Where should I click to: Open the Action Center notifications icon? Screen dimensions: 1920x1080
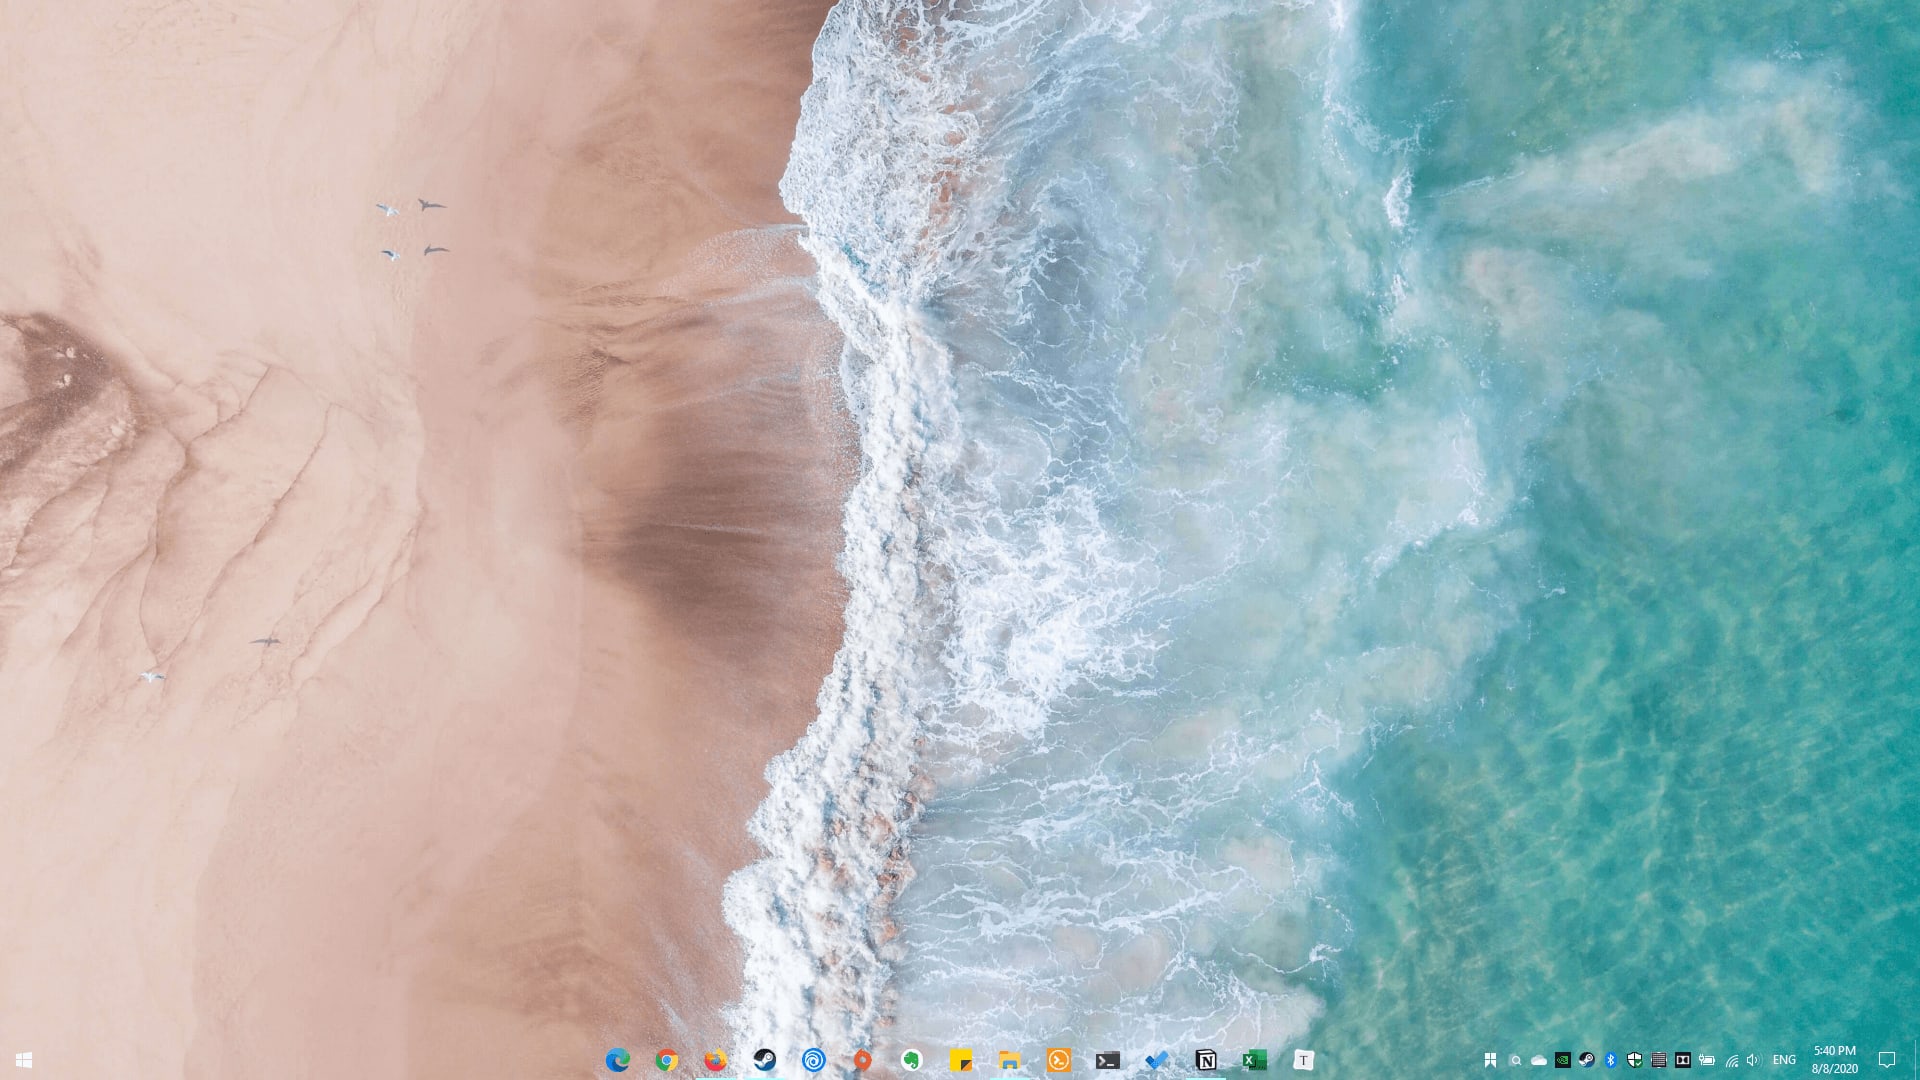click(x=1887, y=1060)
